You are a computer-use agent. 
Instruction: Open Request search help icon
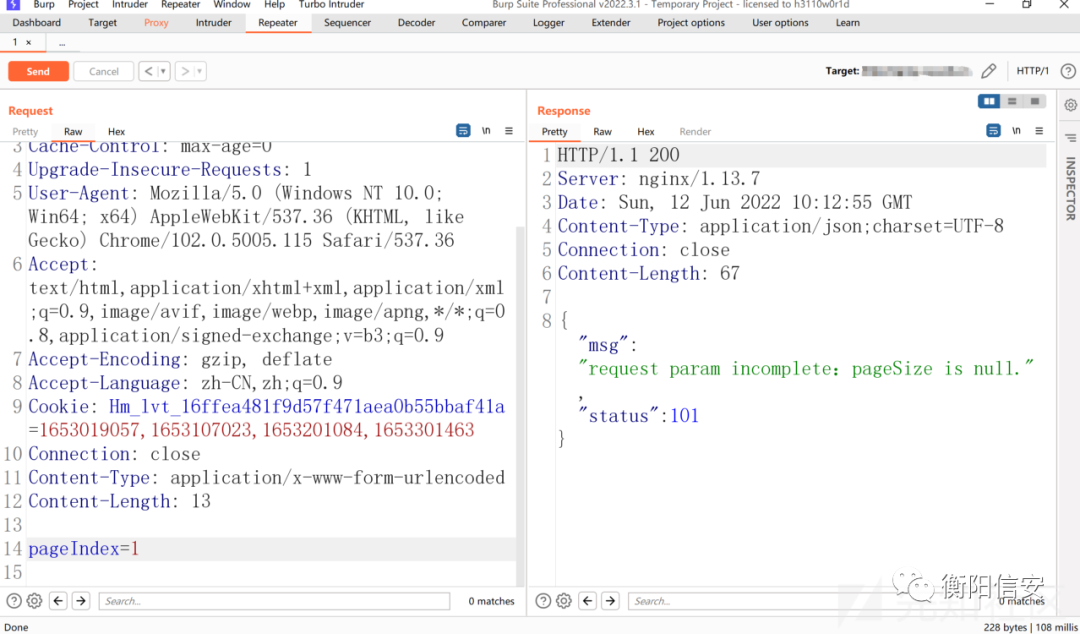14,601
